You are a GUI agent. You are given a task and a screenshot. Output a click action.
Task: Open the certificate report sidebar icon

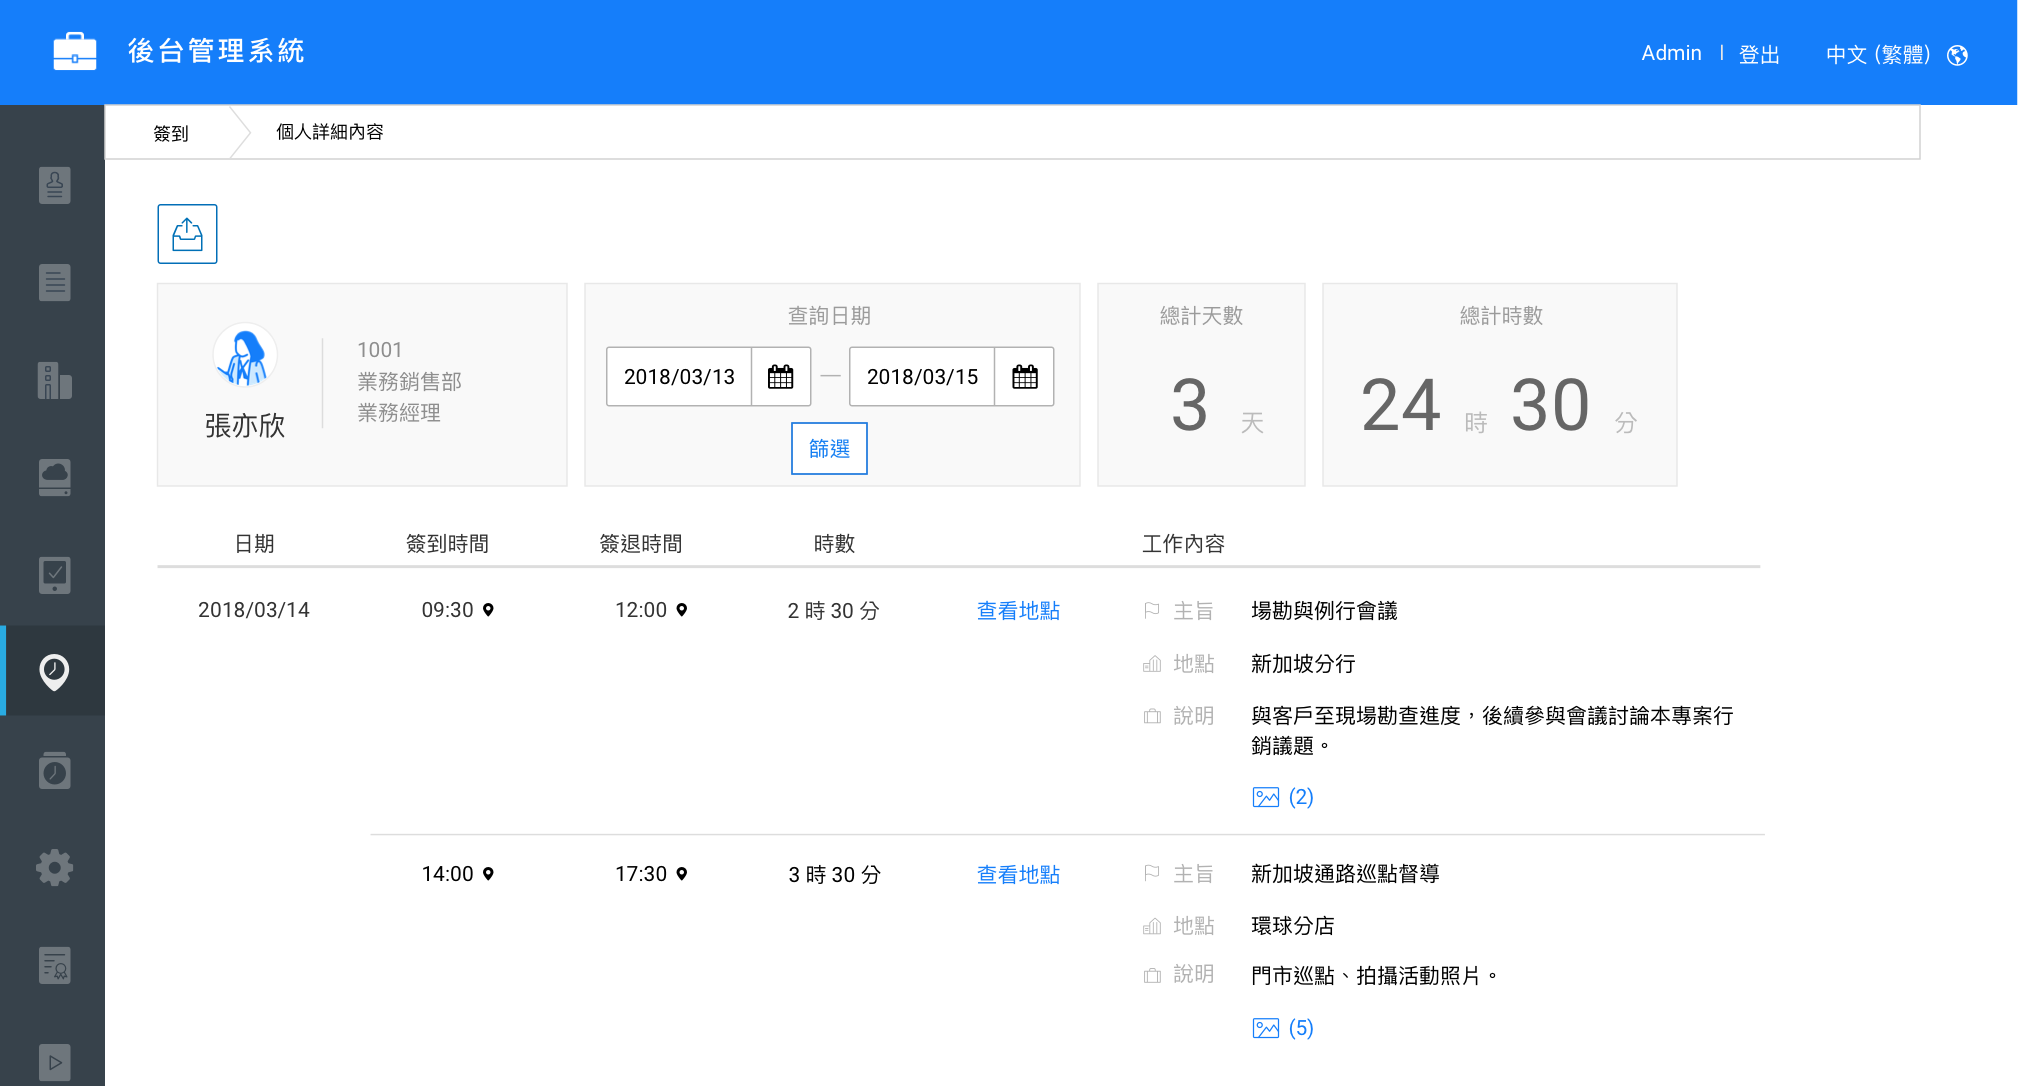[x=54, y=965]
